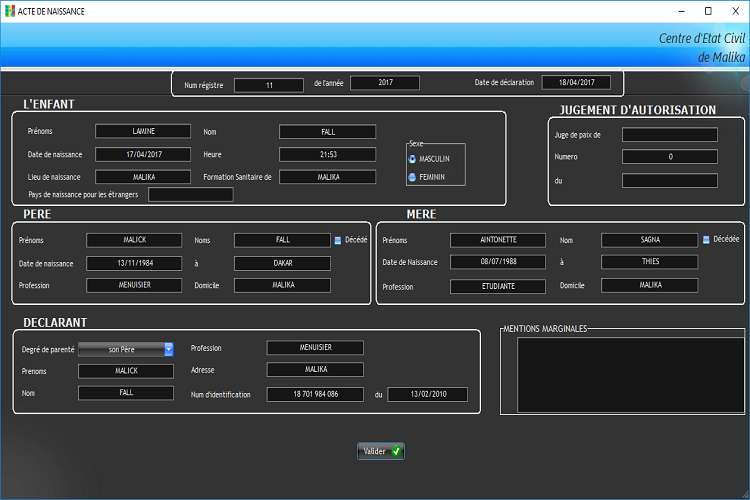Select the MASCULIN radio button

pyautogui.click(x=413, y=159)
